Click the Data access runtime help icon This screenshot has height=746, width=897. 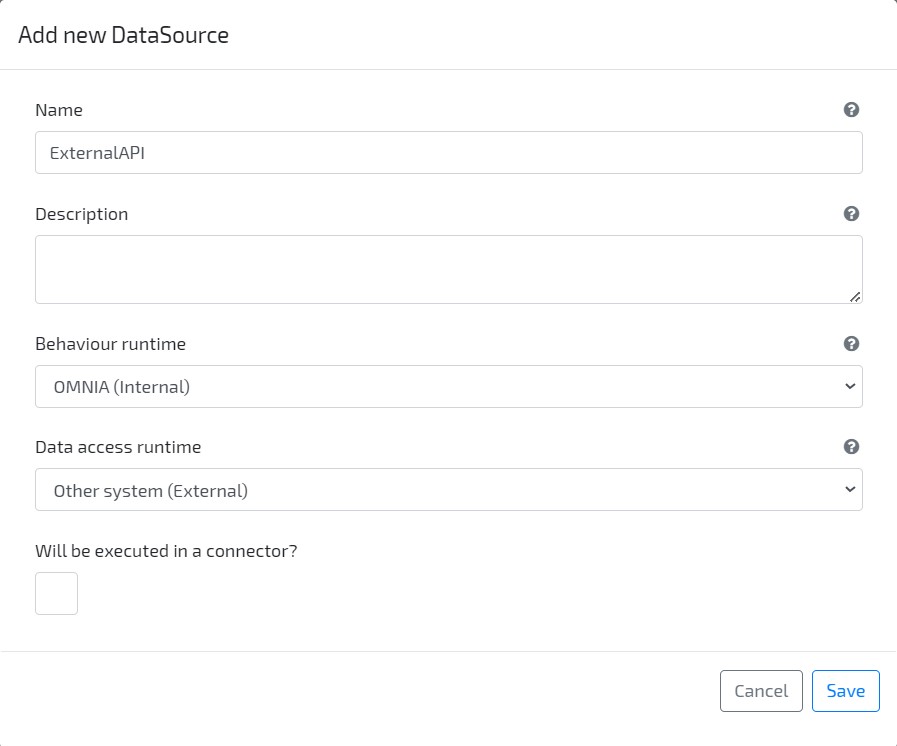pos(851,447)
